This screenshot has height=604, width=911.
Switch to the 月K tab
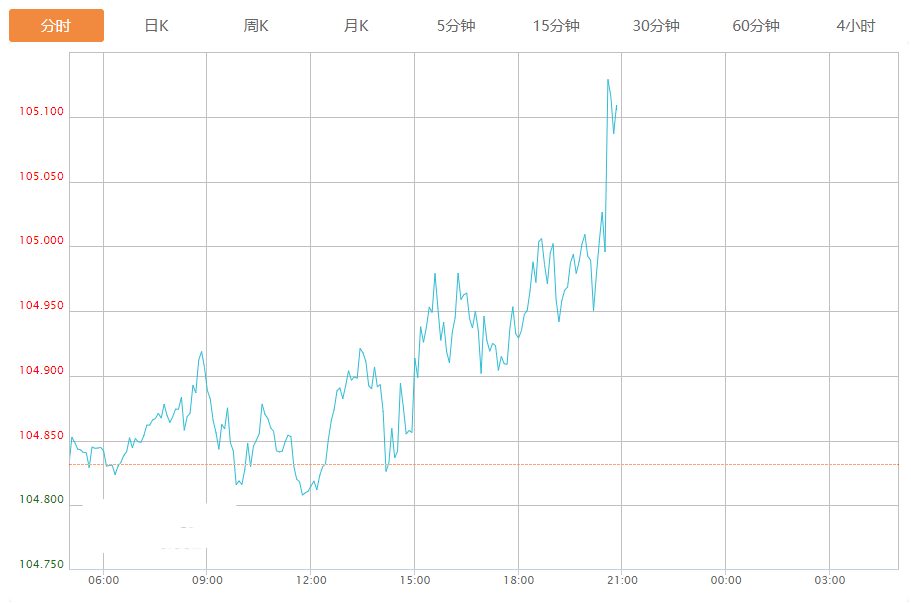356,26
